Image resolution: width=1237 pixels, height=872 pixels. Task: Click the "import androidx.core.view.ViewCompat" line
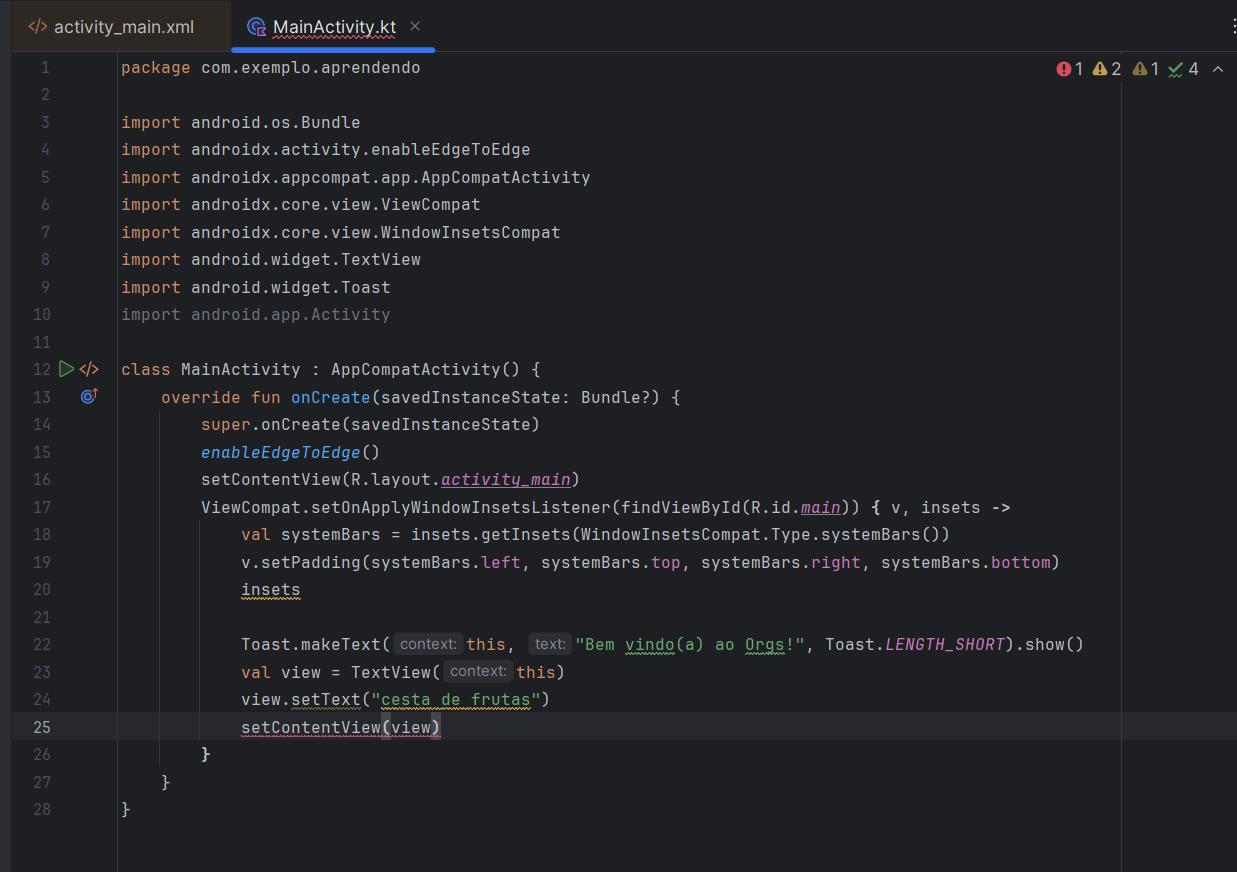tap(301, 204)
